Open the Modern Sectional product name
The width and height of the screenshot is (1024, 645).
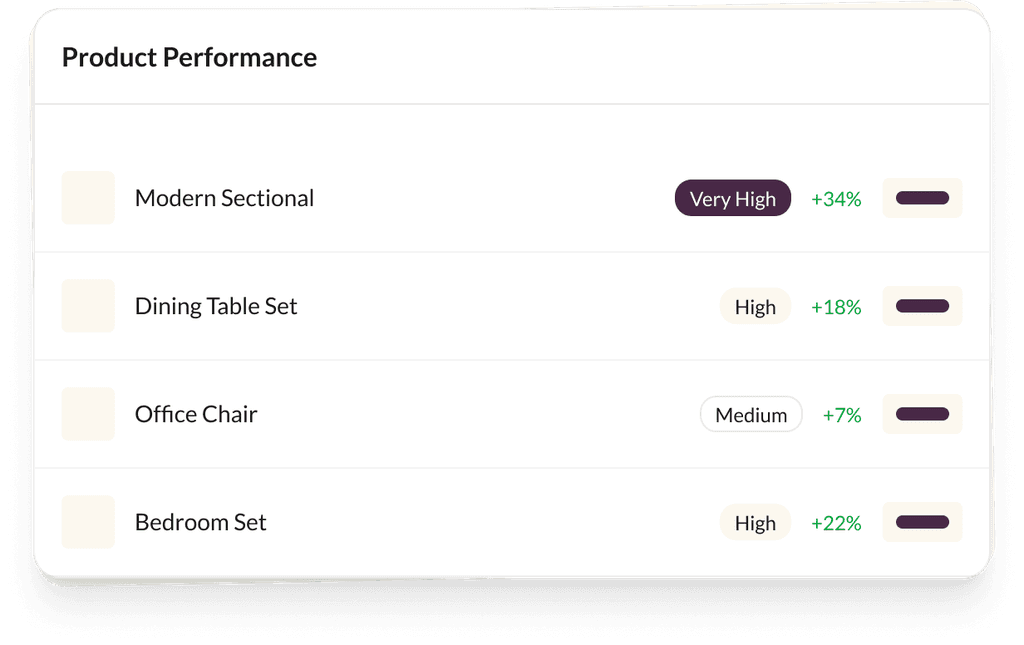(x=224, y=198)
